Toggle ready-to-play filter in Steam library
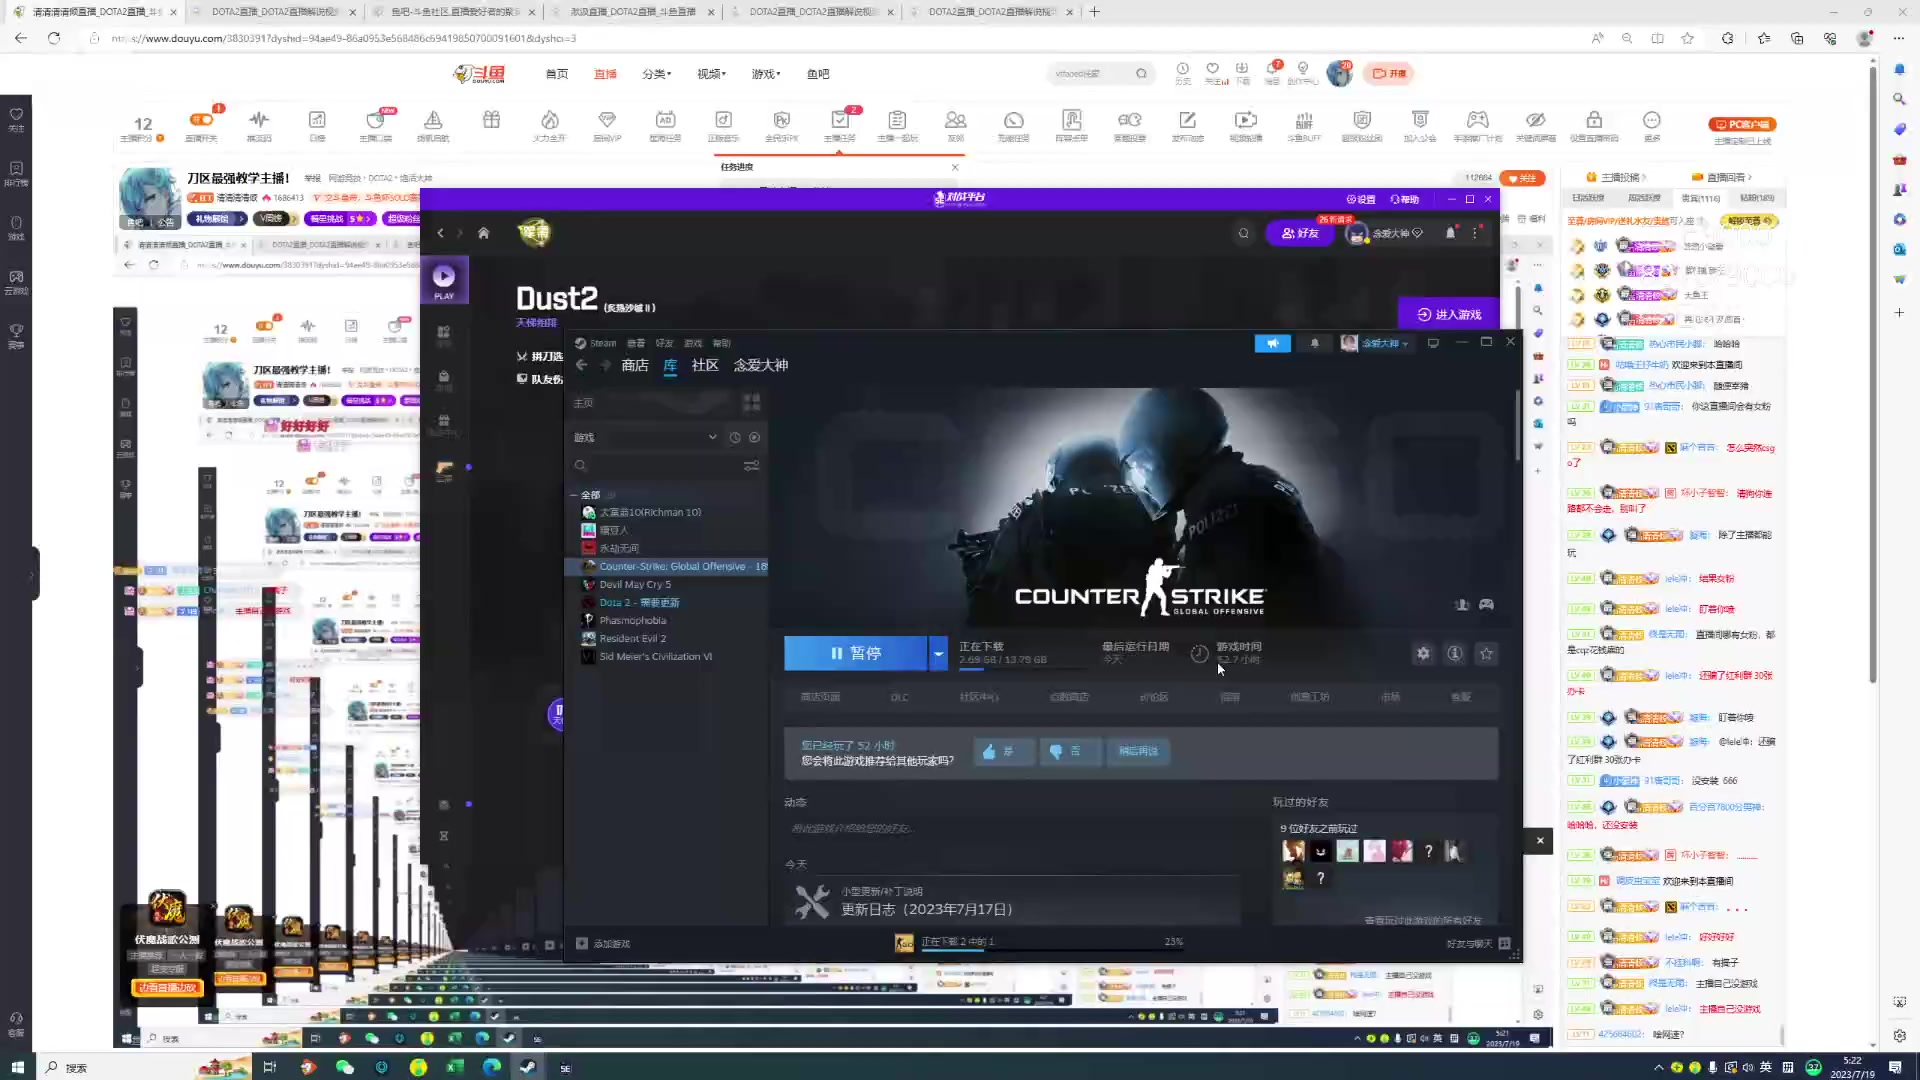Image resolution: width=1920 pixels, height=1080 pixels. pos(755,438)
